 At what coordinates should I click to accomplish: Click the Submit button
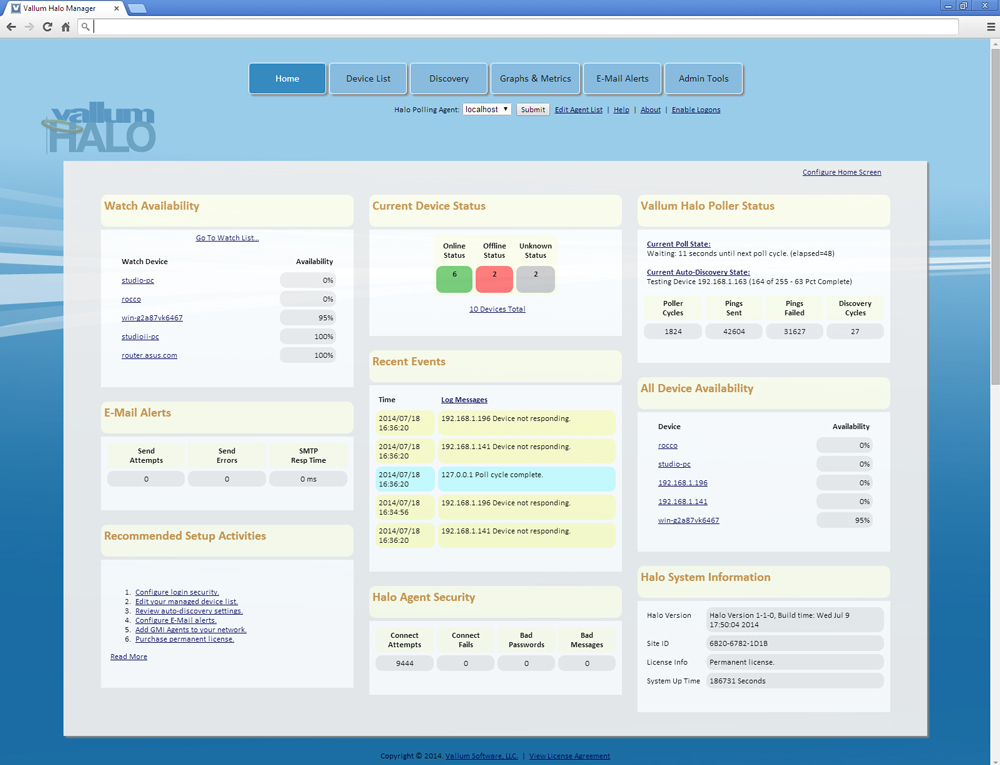pos(533,110)
